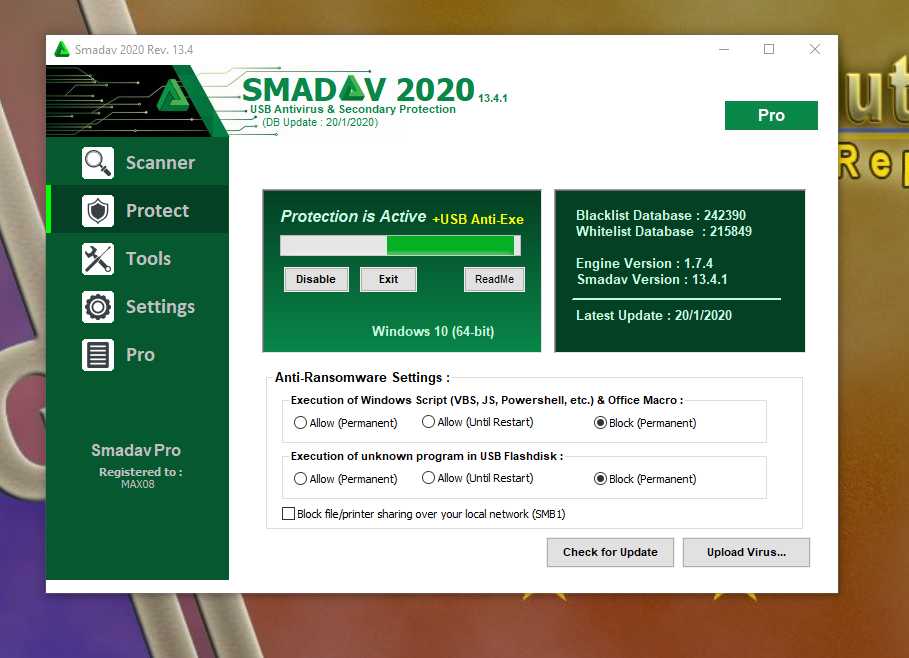This screenshot has width=909, height=658.
Task: Disable protection with the Disable button
Action: (x=316, y=279)
